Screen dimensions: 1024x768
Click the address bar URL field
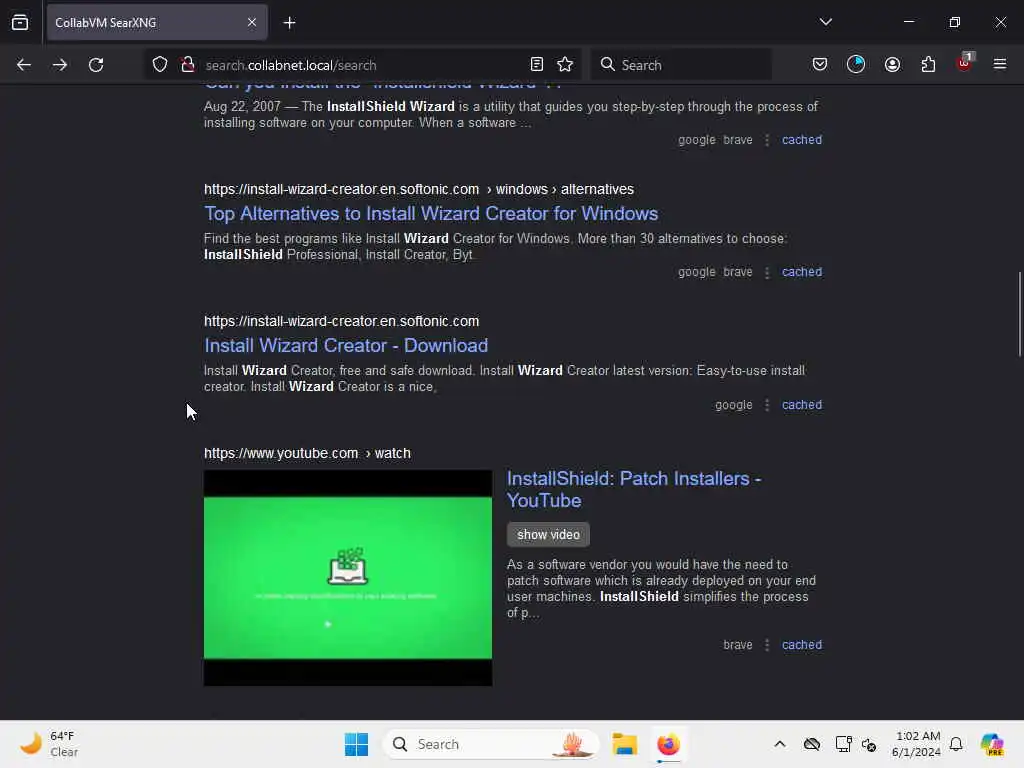362,65
